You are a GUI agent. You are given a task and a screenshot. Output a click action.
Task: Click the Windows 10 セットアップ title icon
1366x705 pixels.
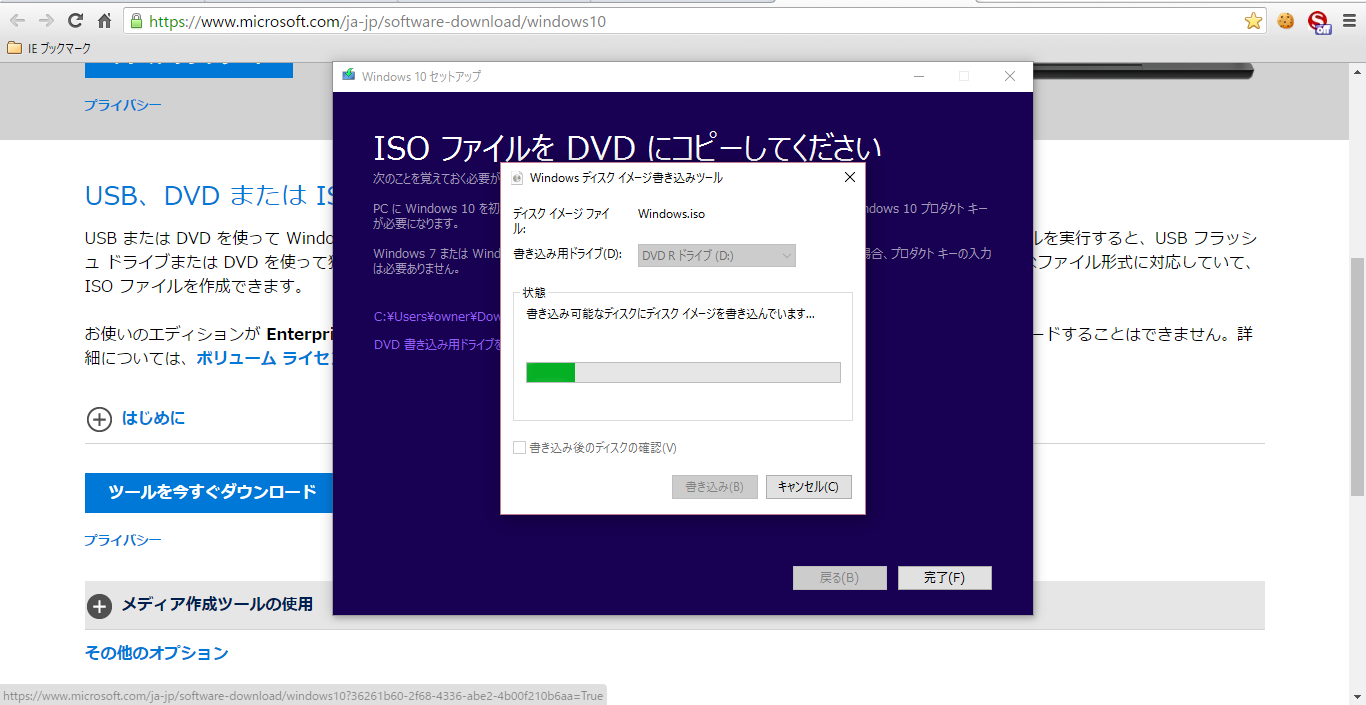click(x=348, y=76)
